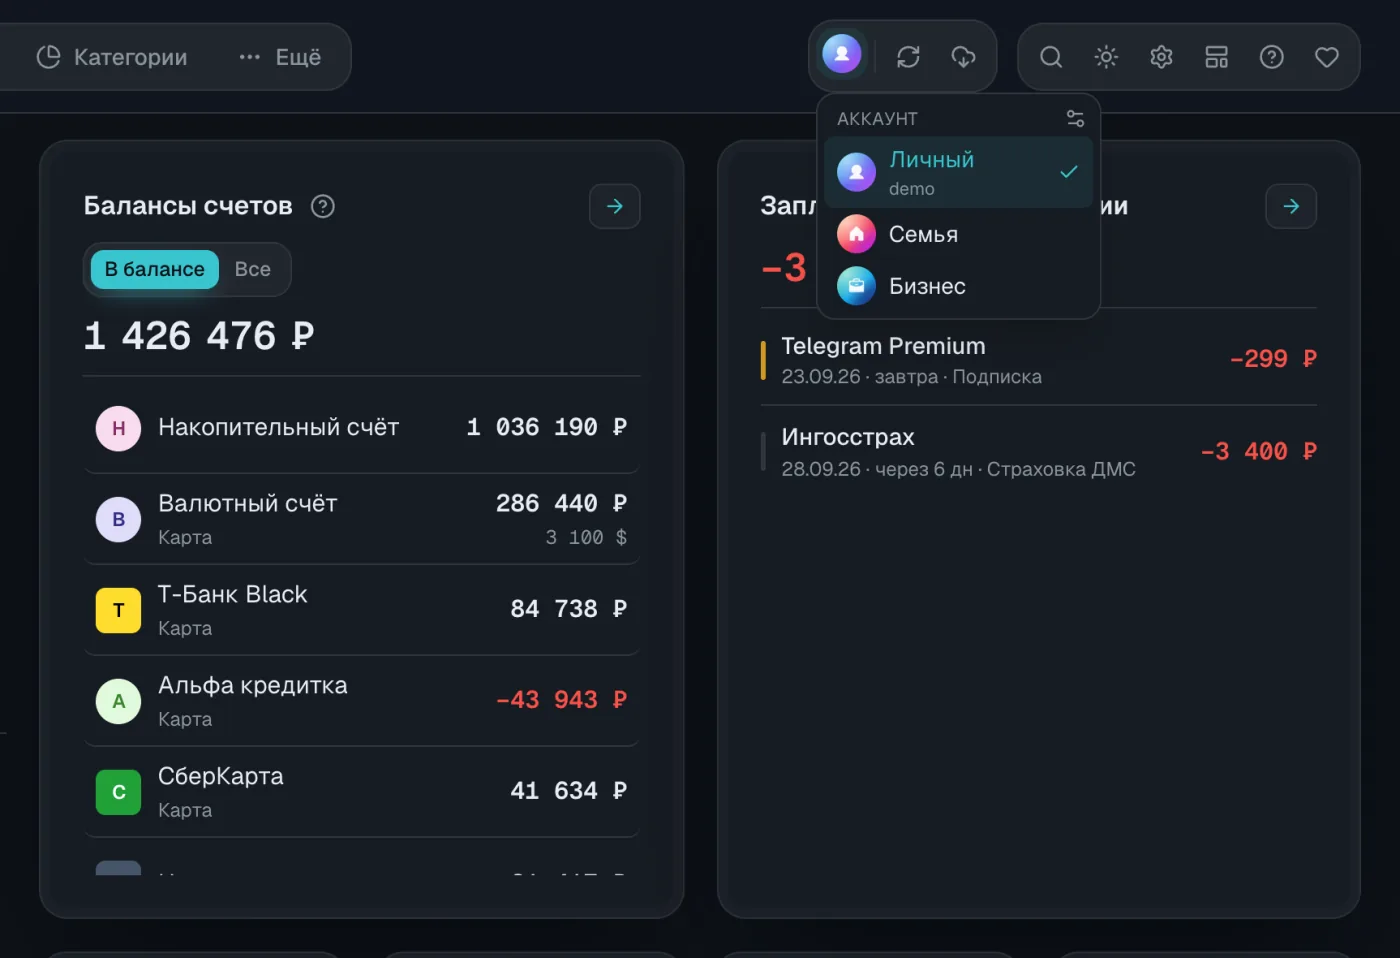This screenshot has width=1400, height=958.
Task: Open the Ещё more menu
Action: tap(280, 57)
